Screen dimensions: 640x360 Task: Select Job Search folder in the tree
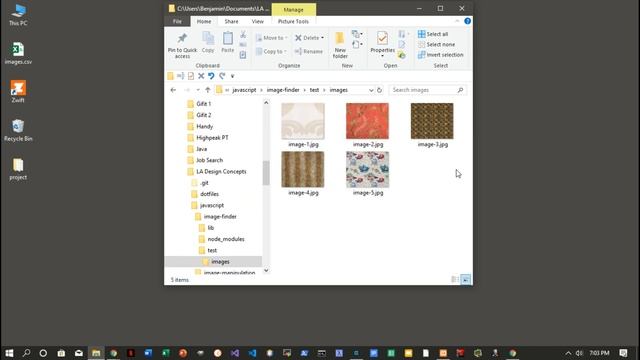(209, 160)
